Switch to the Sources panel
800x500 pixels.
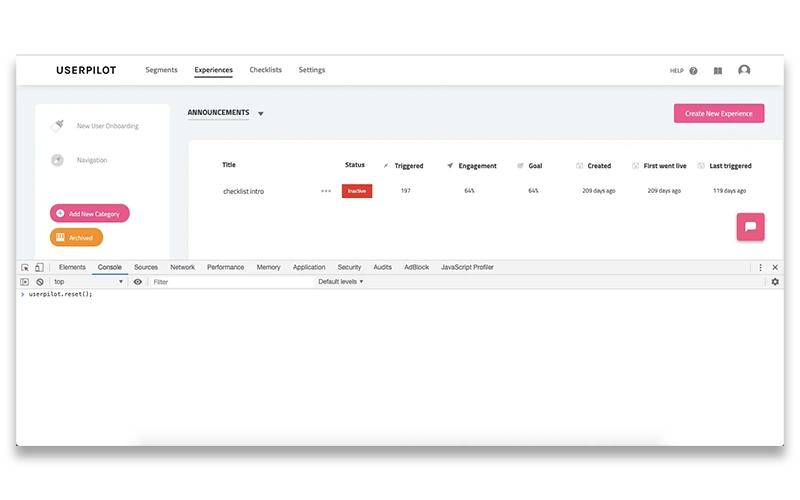(x=146, y=267)
